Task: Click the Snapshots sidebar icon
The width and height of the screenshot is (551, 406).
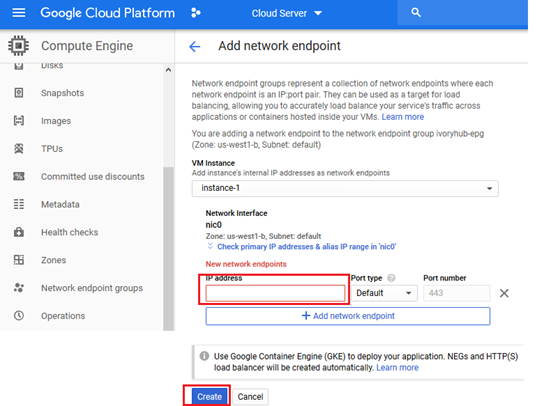Action: tap(19, 93)
